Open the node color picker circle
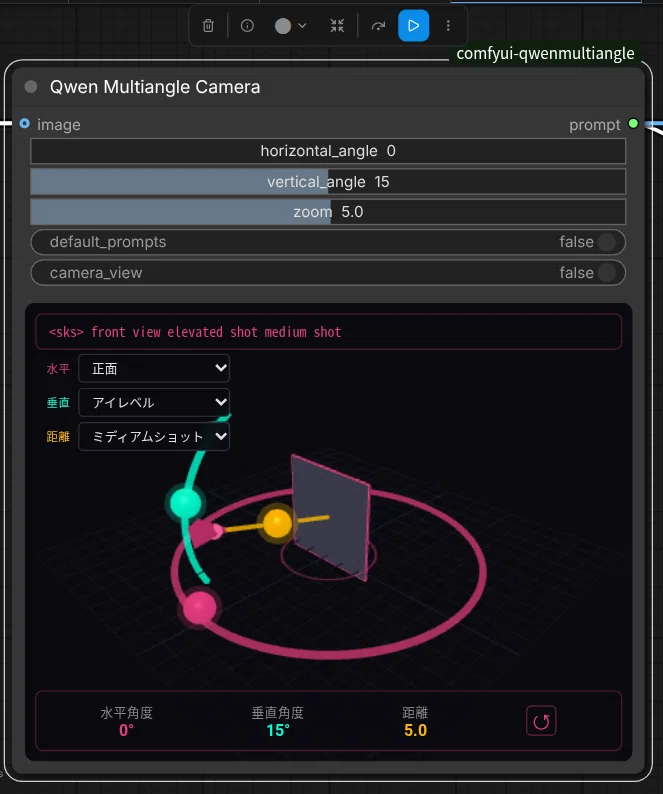Screen dimensions: 663x794 283,26
